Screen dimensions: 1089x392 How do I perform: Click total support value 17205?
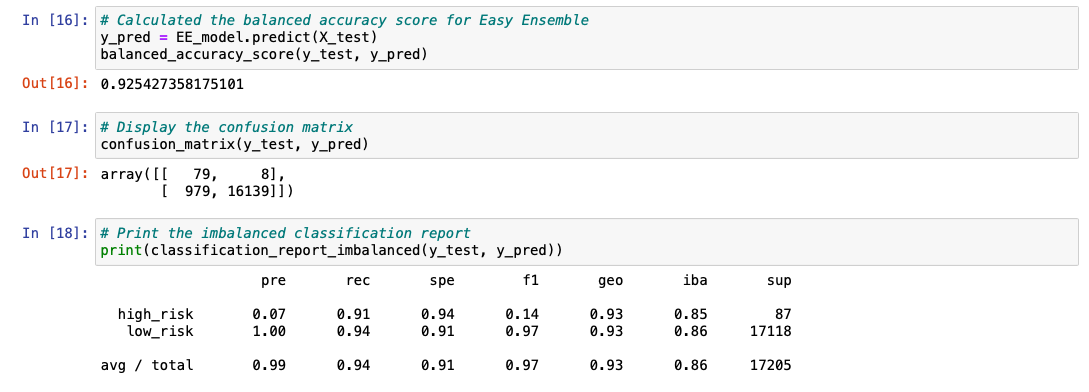(770, 365)
